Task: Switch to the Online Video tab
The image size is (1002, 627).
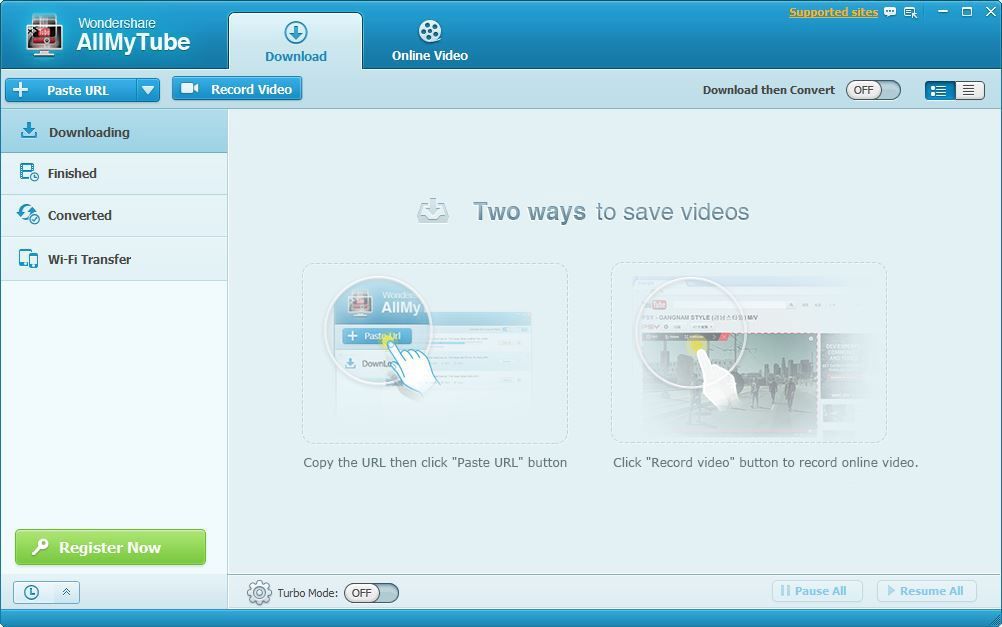Action: 429,41
